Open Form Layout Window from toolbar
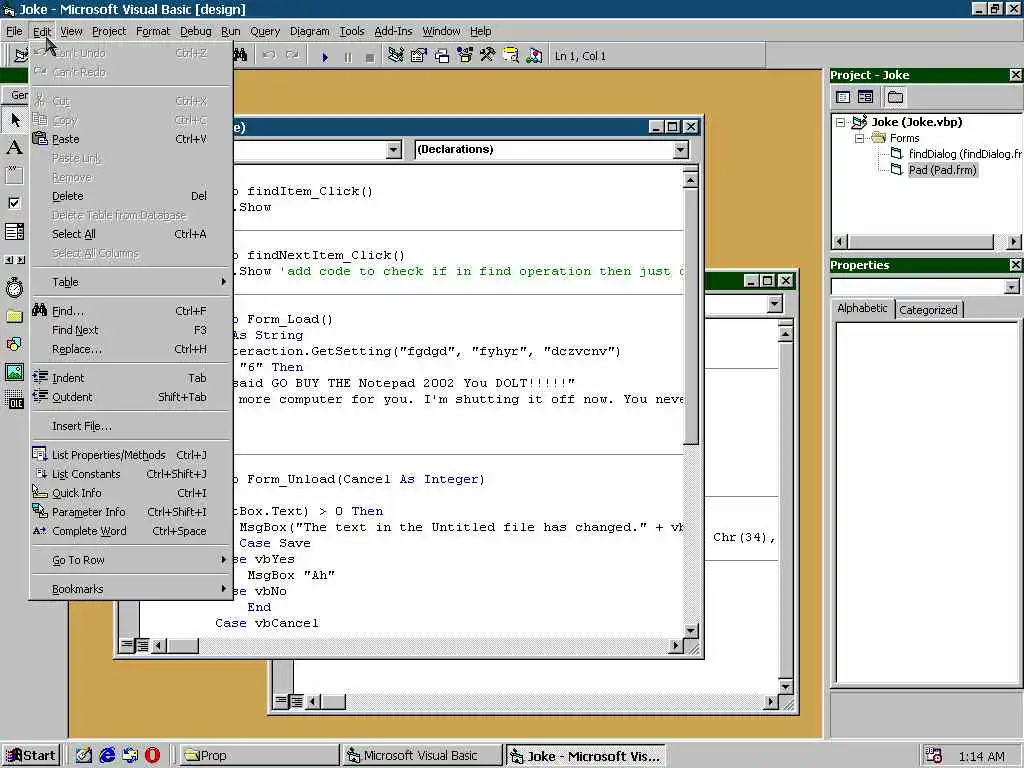 (442, 56)
